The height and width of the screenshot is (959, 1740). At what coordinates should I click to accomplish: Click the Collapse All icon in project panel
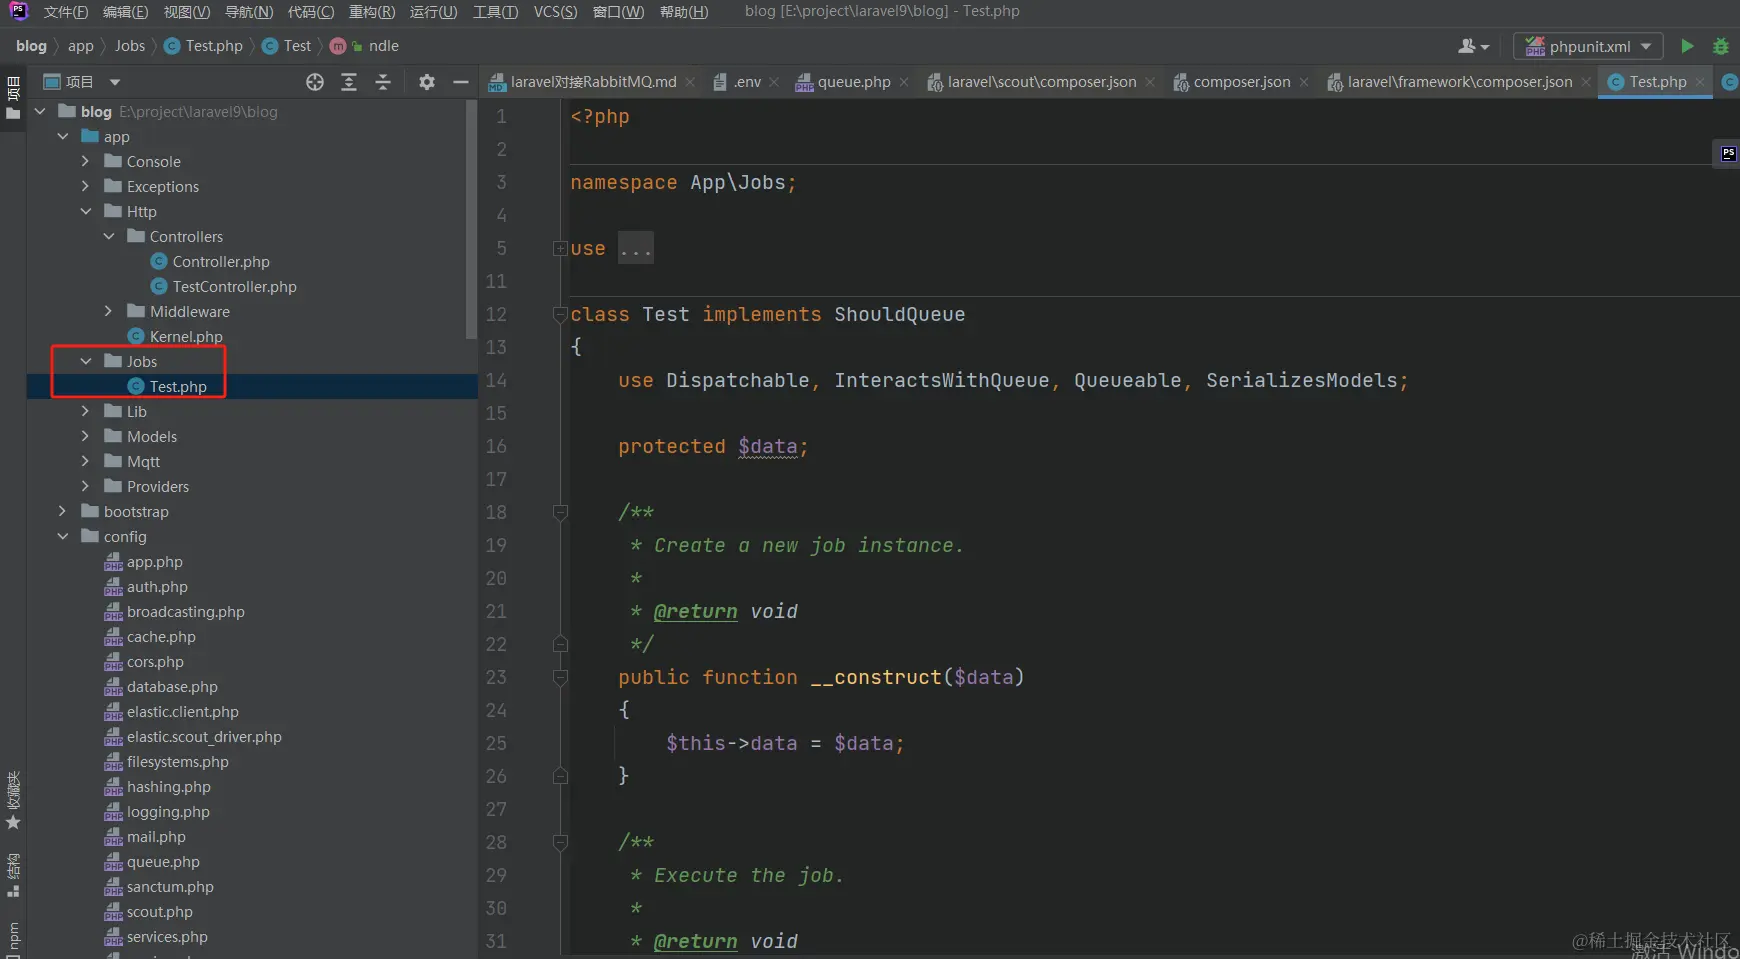click(x=383, y=82)
